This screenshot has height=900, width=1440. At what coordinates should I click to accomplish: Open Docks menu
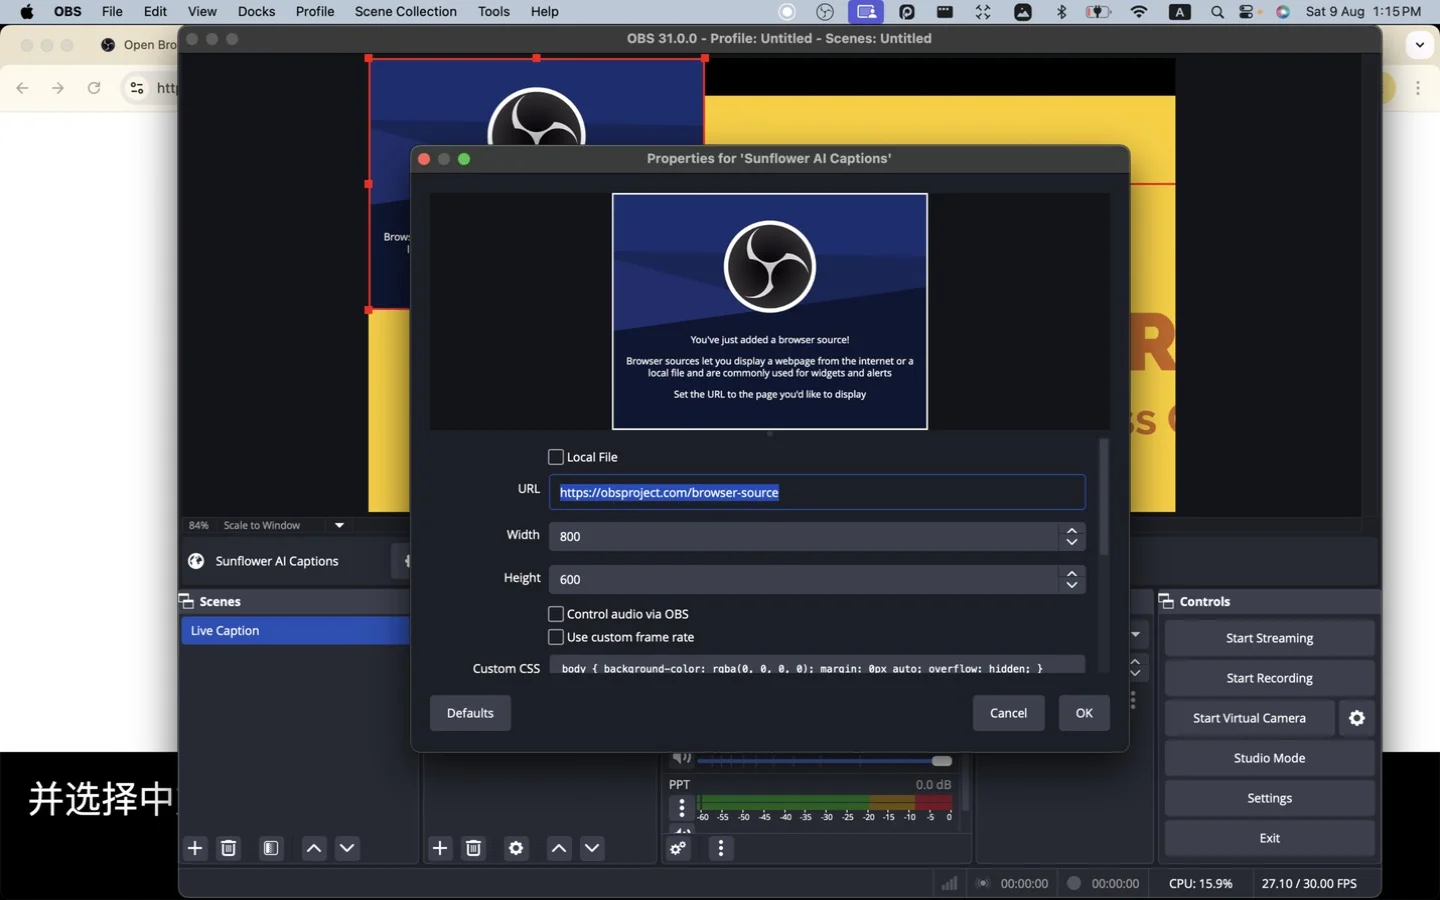(x=256, y=12)
